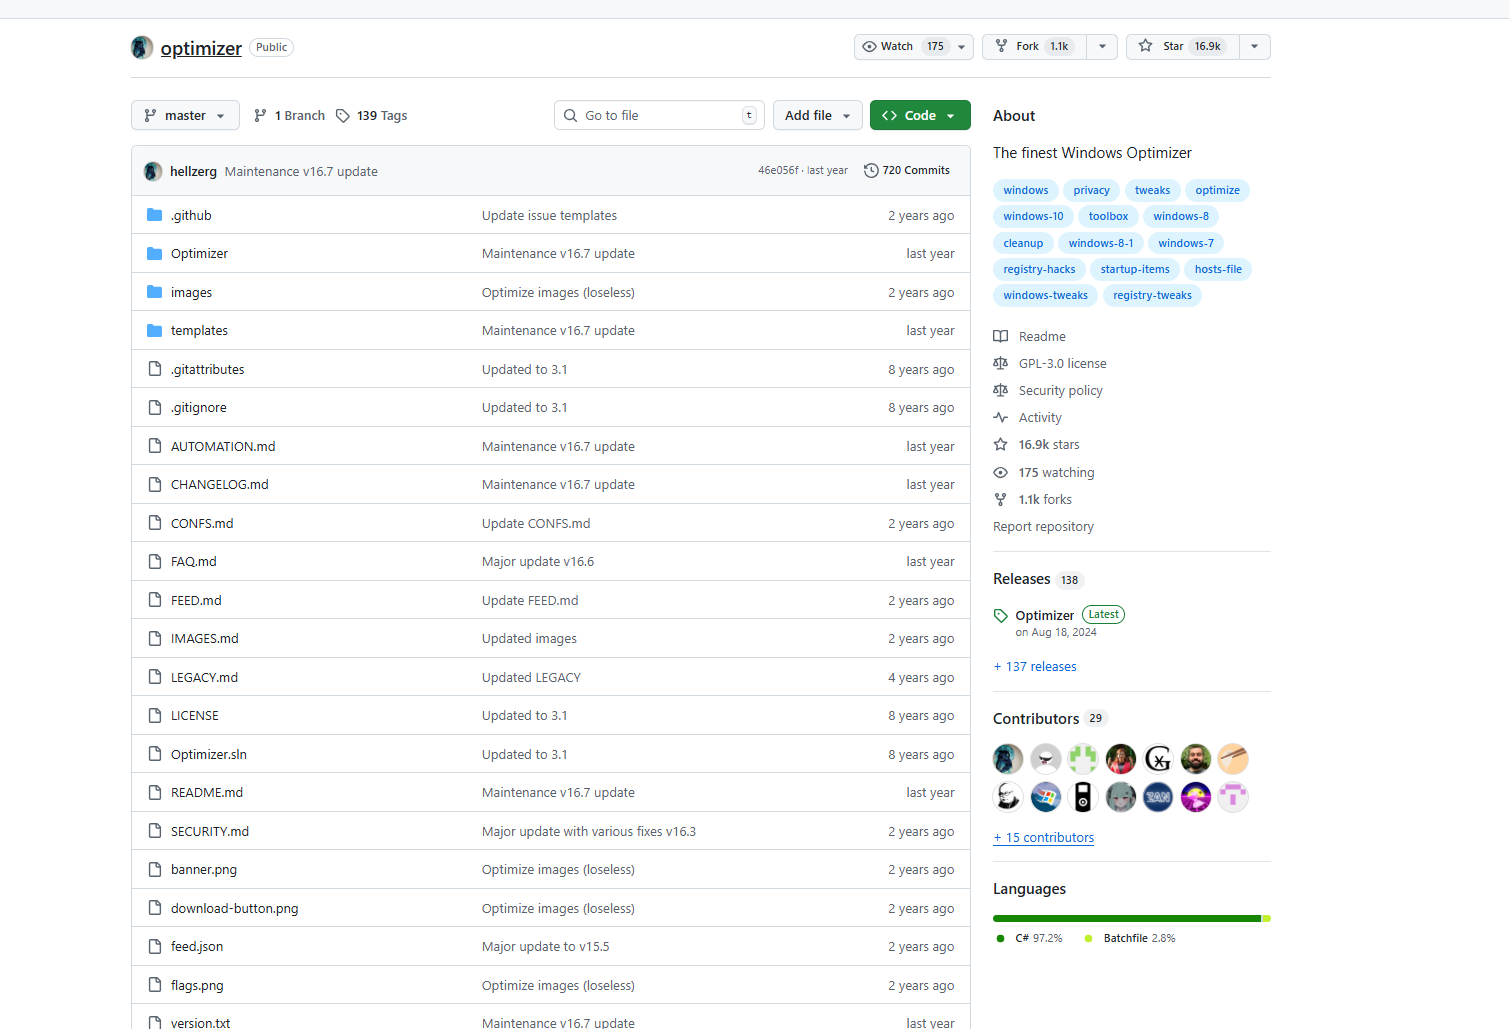
Task: Open the bearded man contributor avatar
Action: [1196, 759]
